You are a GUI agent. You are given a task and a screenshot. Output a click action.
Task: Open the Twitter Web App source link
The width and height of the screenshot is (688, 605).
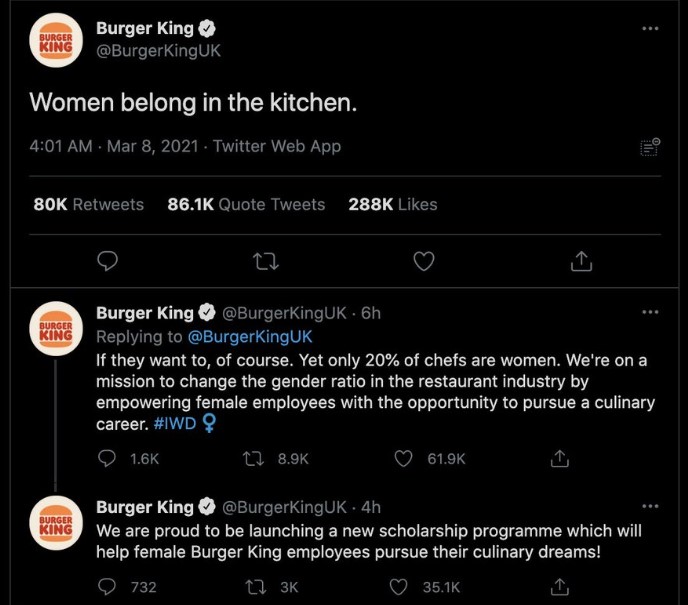coord(277,146)
